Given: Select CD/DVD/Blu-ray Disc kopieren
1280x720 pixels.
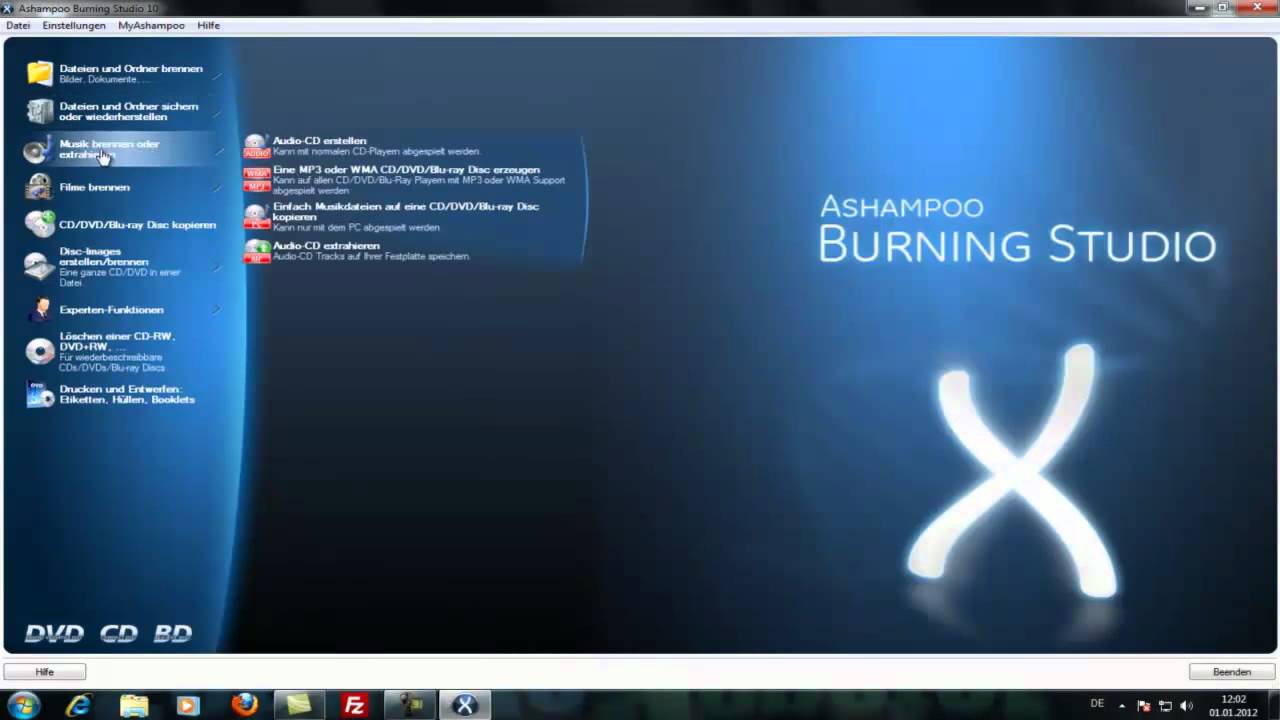Looking at the screenshot, I should point(122,225).
